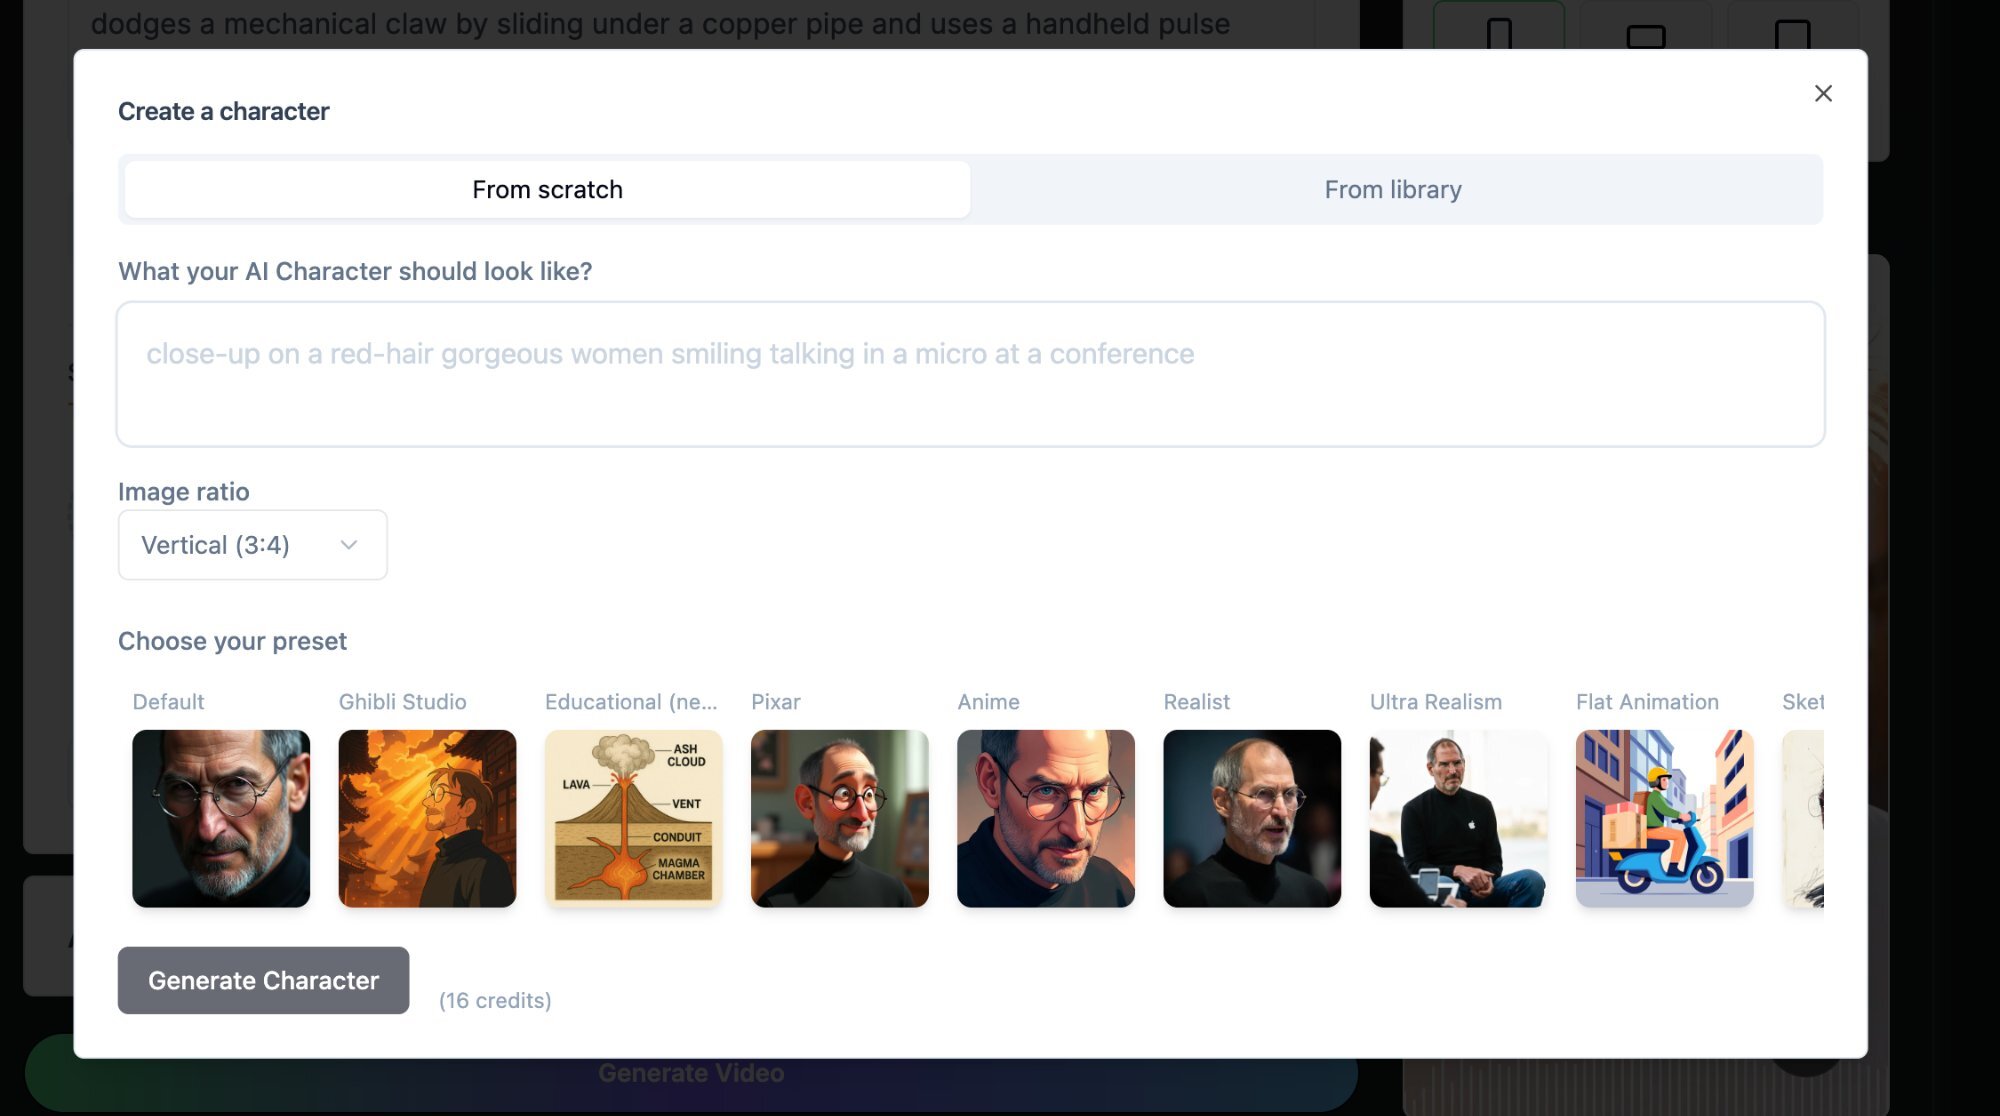The image size is (2000, 1116).
Task: Select the From scratch tab
Action: pos(546,189)
